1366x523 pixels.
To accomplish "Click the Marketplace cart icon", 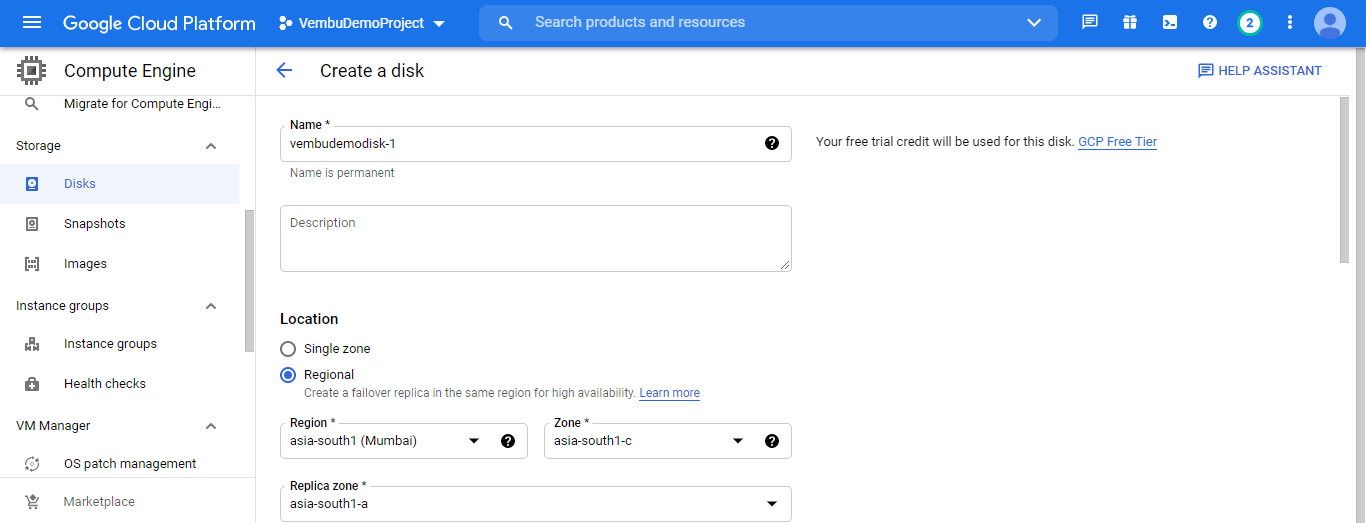I will (32, 502).
